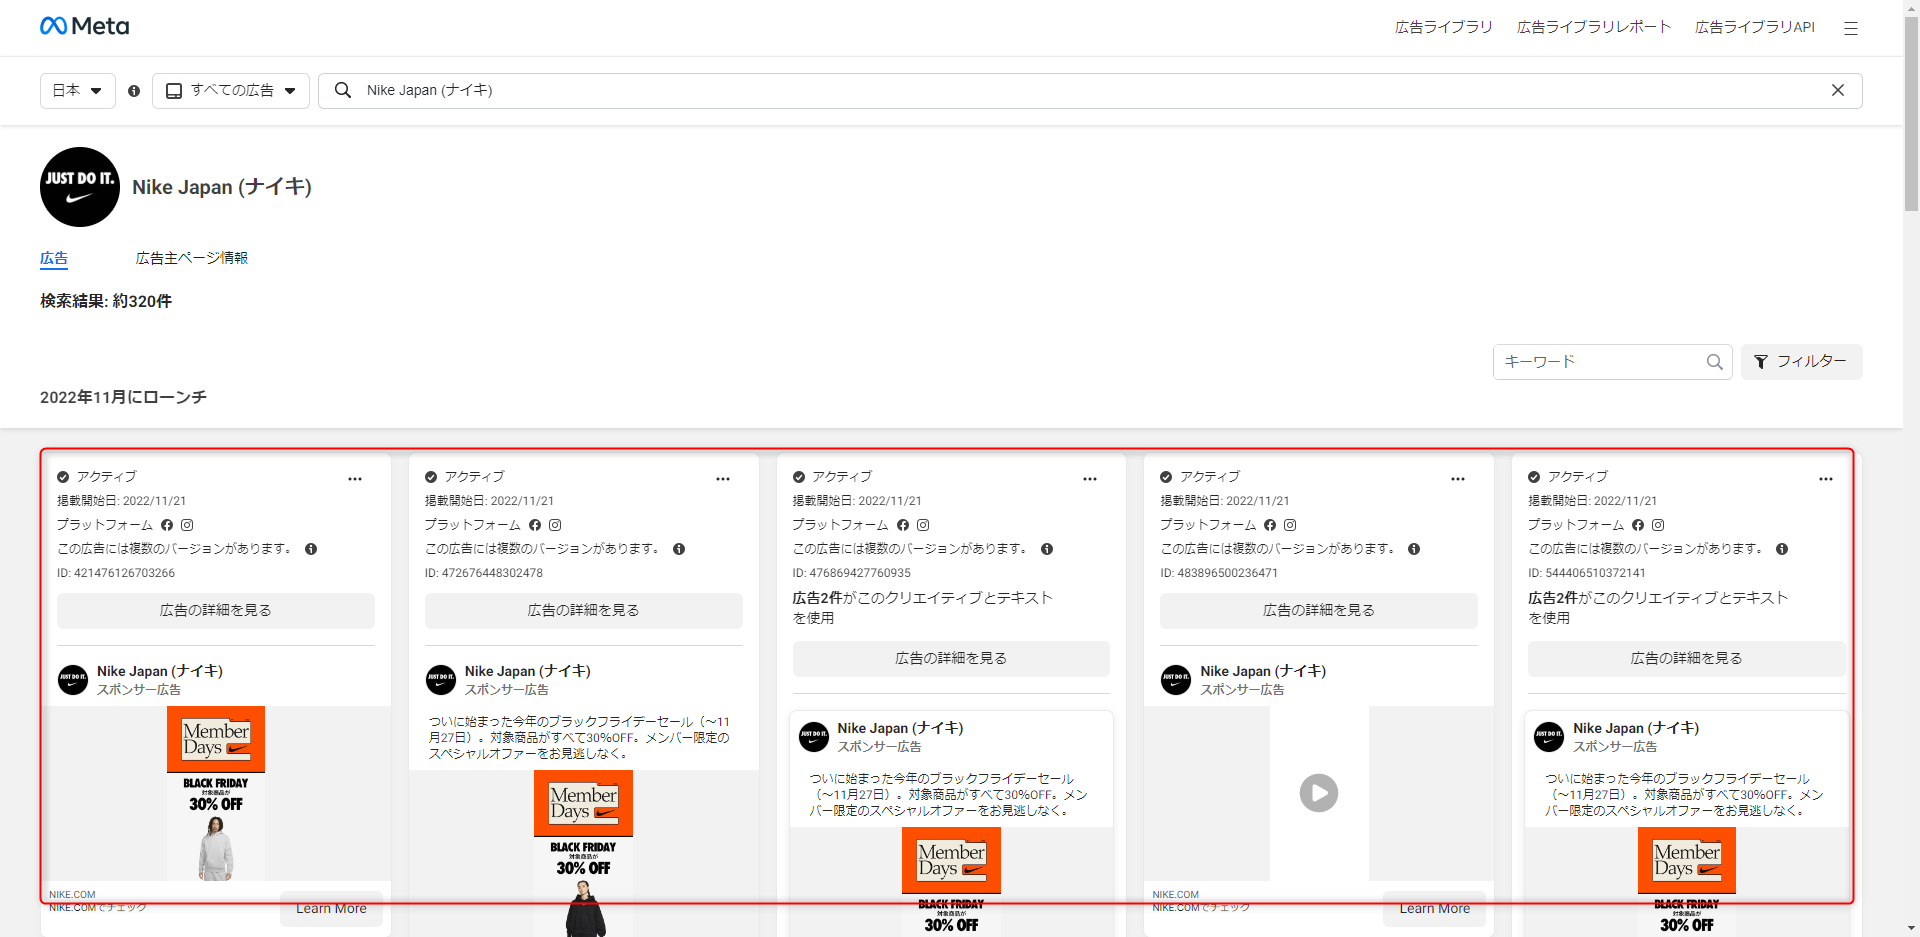The height and width of the screenshot is (937, 1920).
Task: Click the info icon beside country selector
Action: click(134, 91)
